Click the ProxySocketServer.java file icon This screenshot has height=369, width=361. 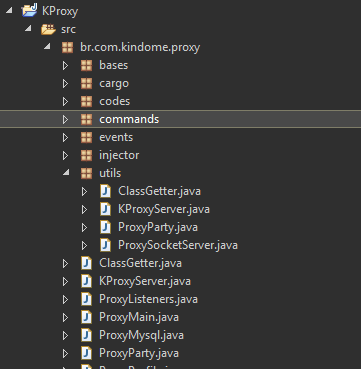[x=105, y=245]
